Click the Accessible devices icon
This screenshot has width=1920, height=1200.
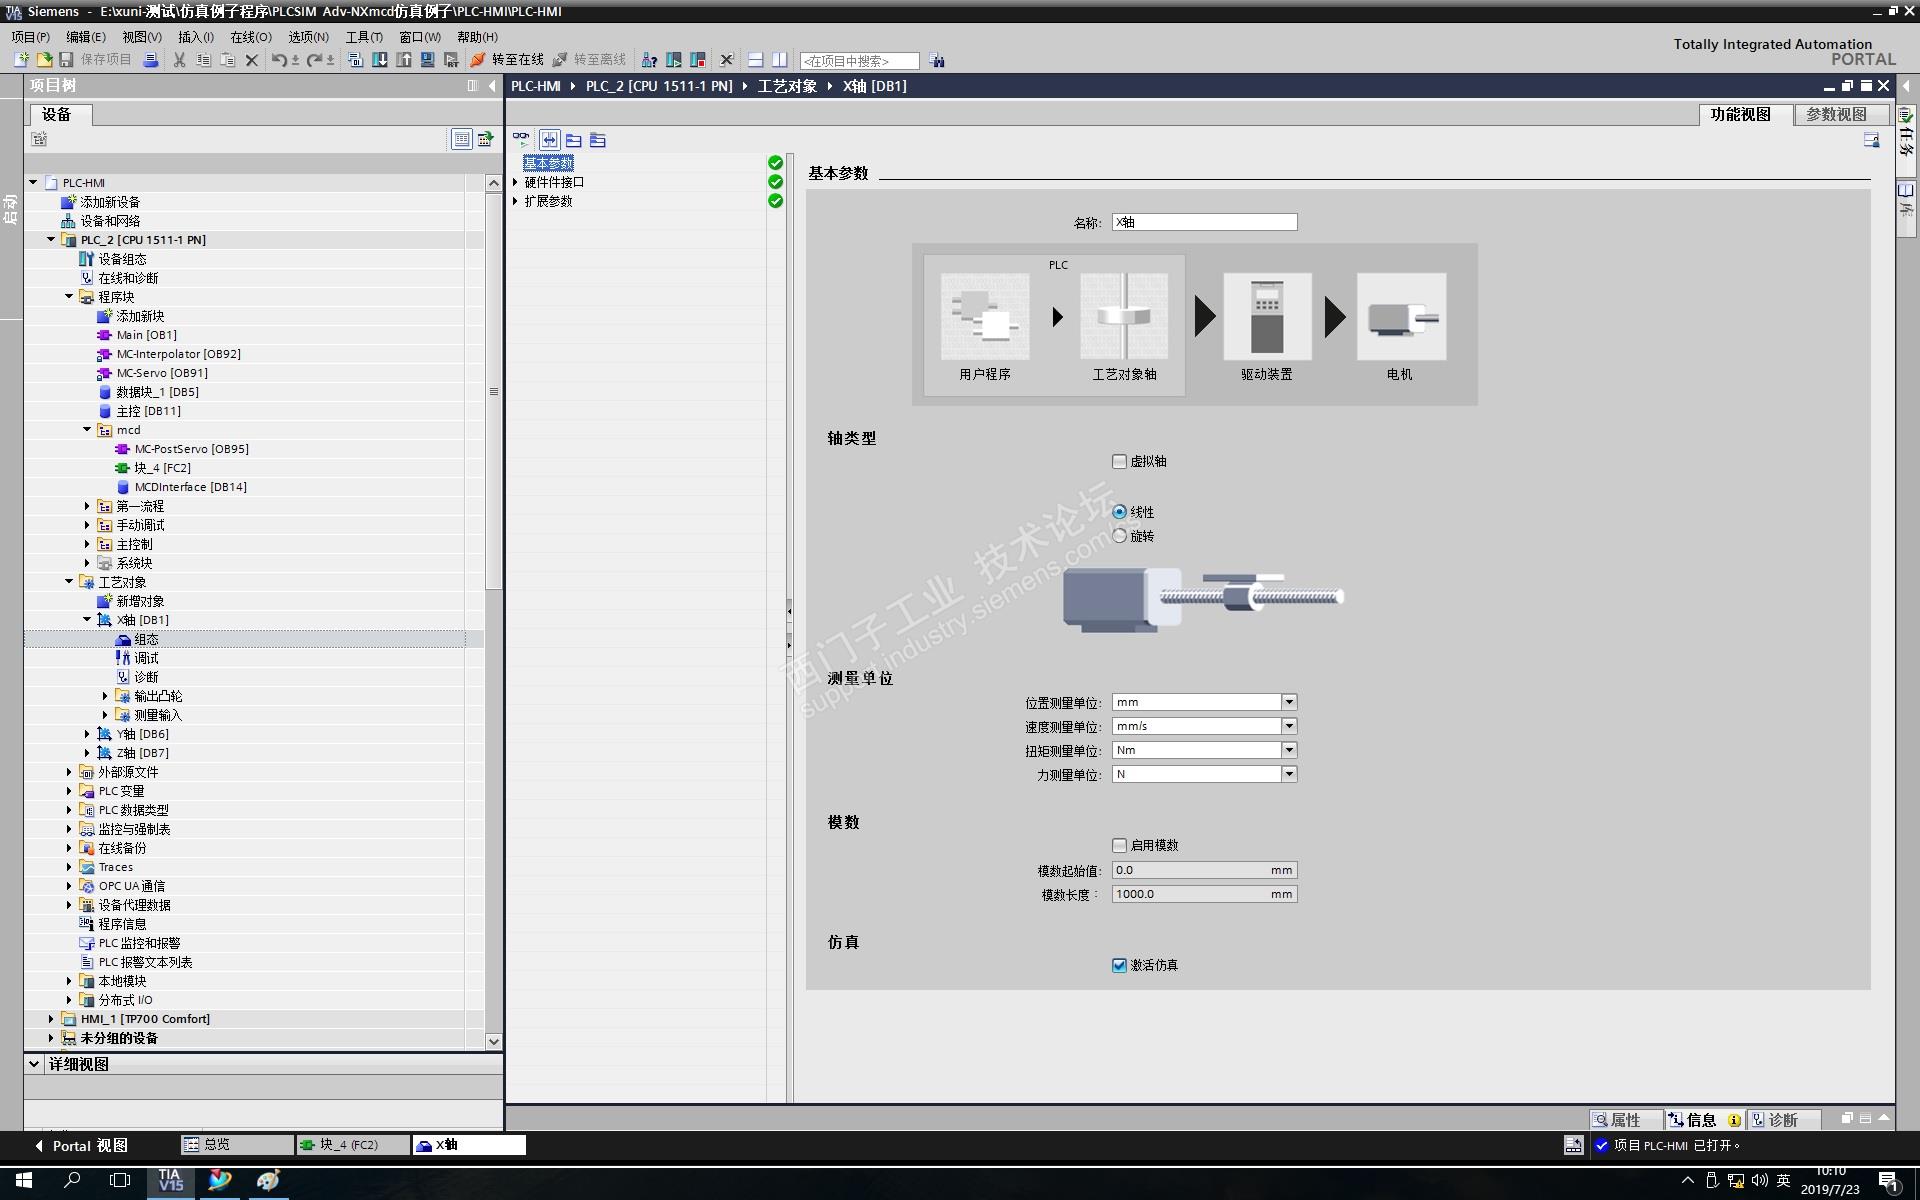pyautogui.click(x=649, y=60)
